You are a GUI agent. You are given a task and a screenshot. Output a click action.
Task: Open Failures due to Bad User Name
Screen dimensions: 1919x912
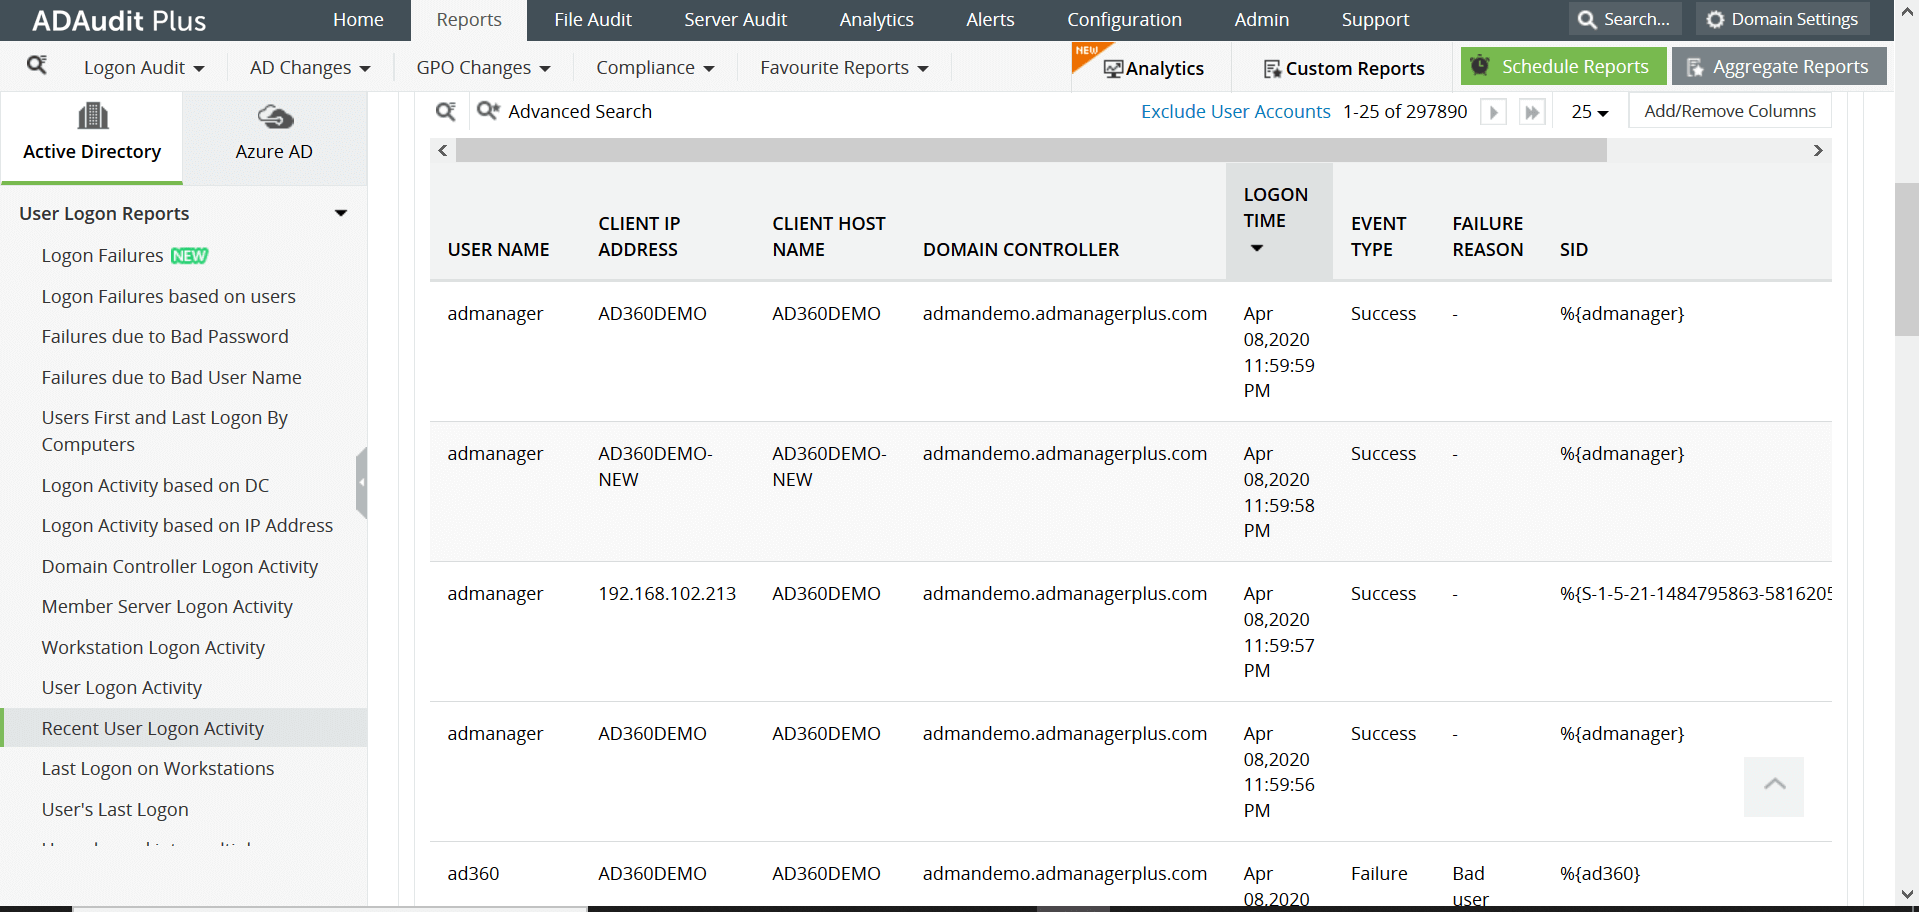pyautogui.click(x=172, y=378)
